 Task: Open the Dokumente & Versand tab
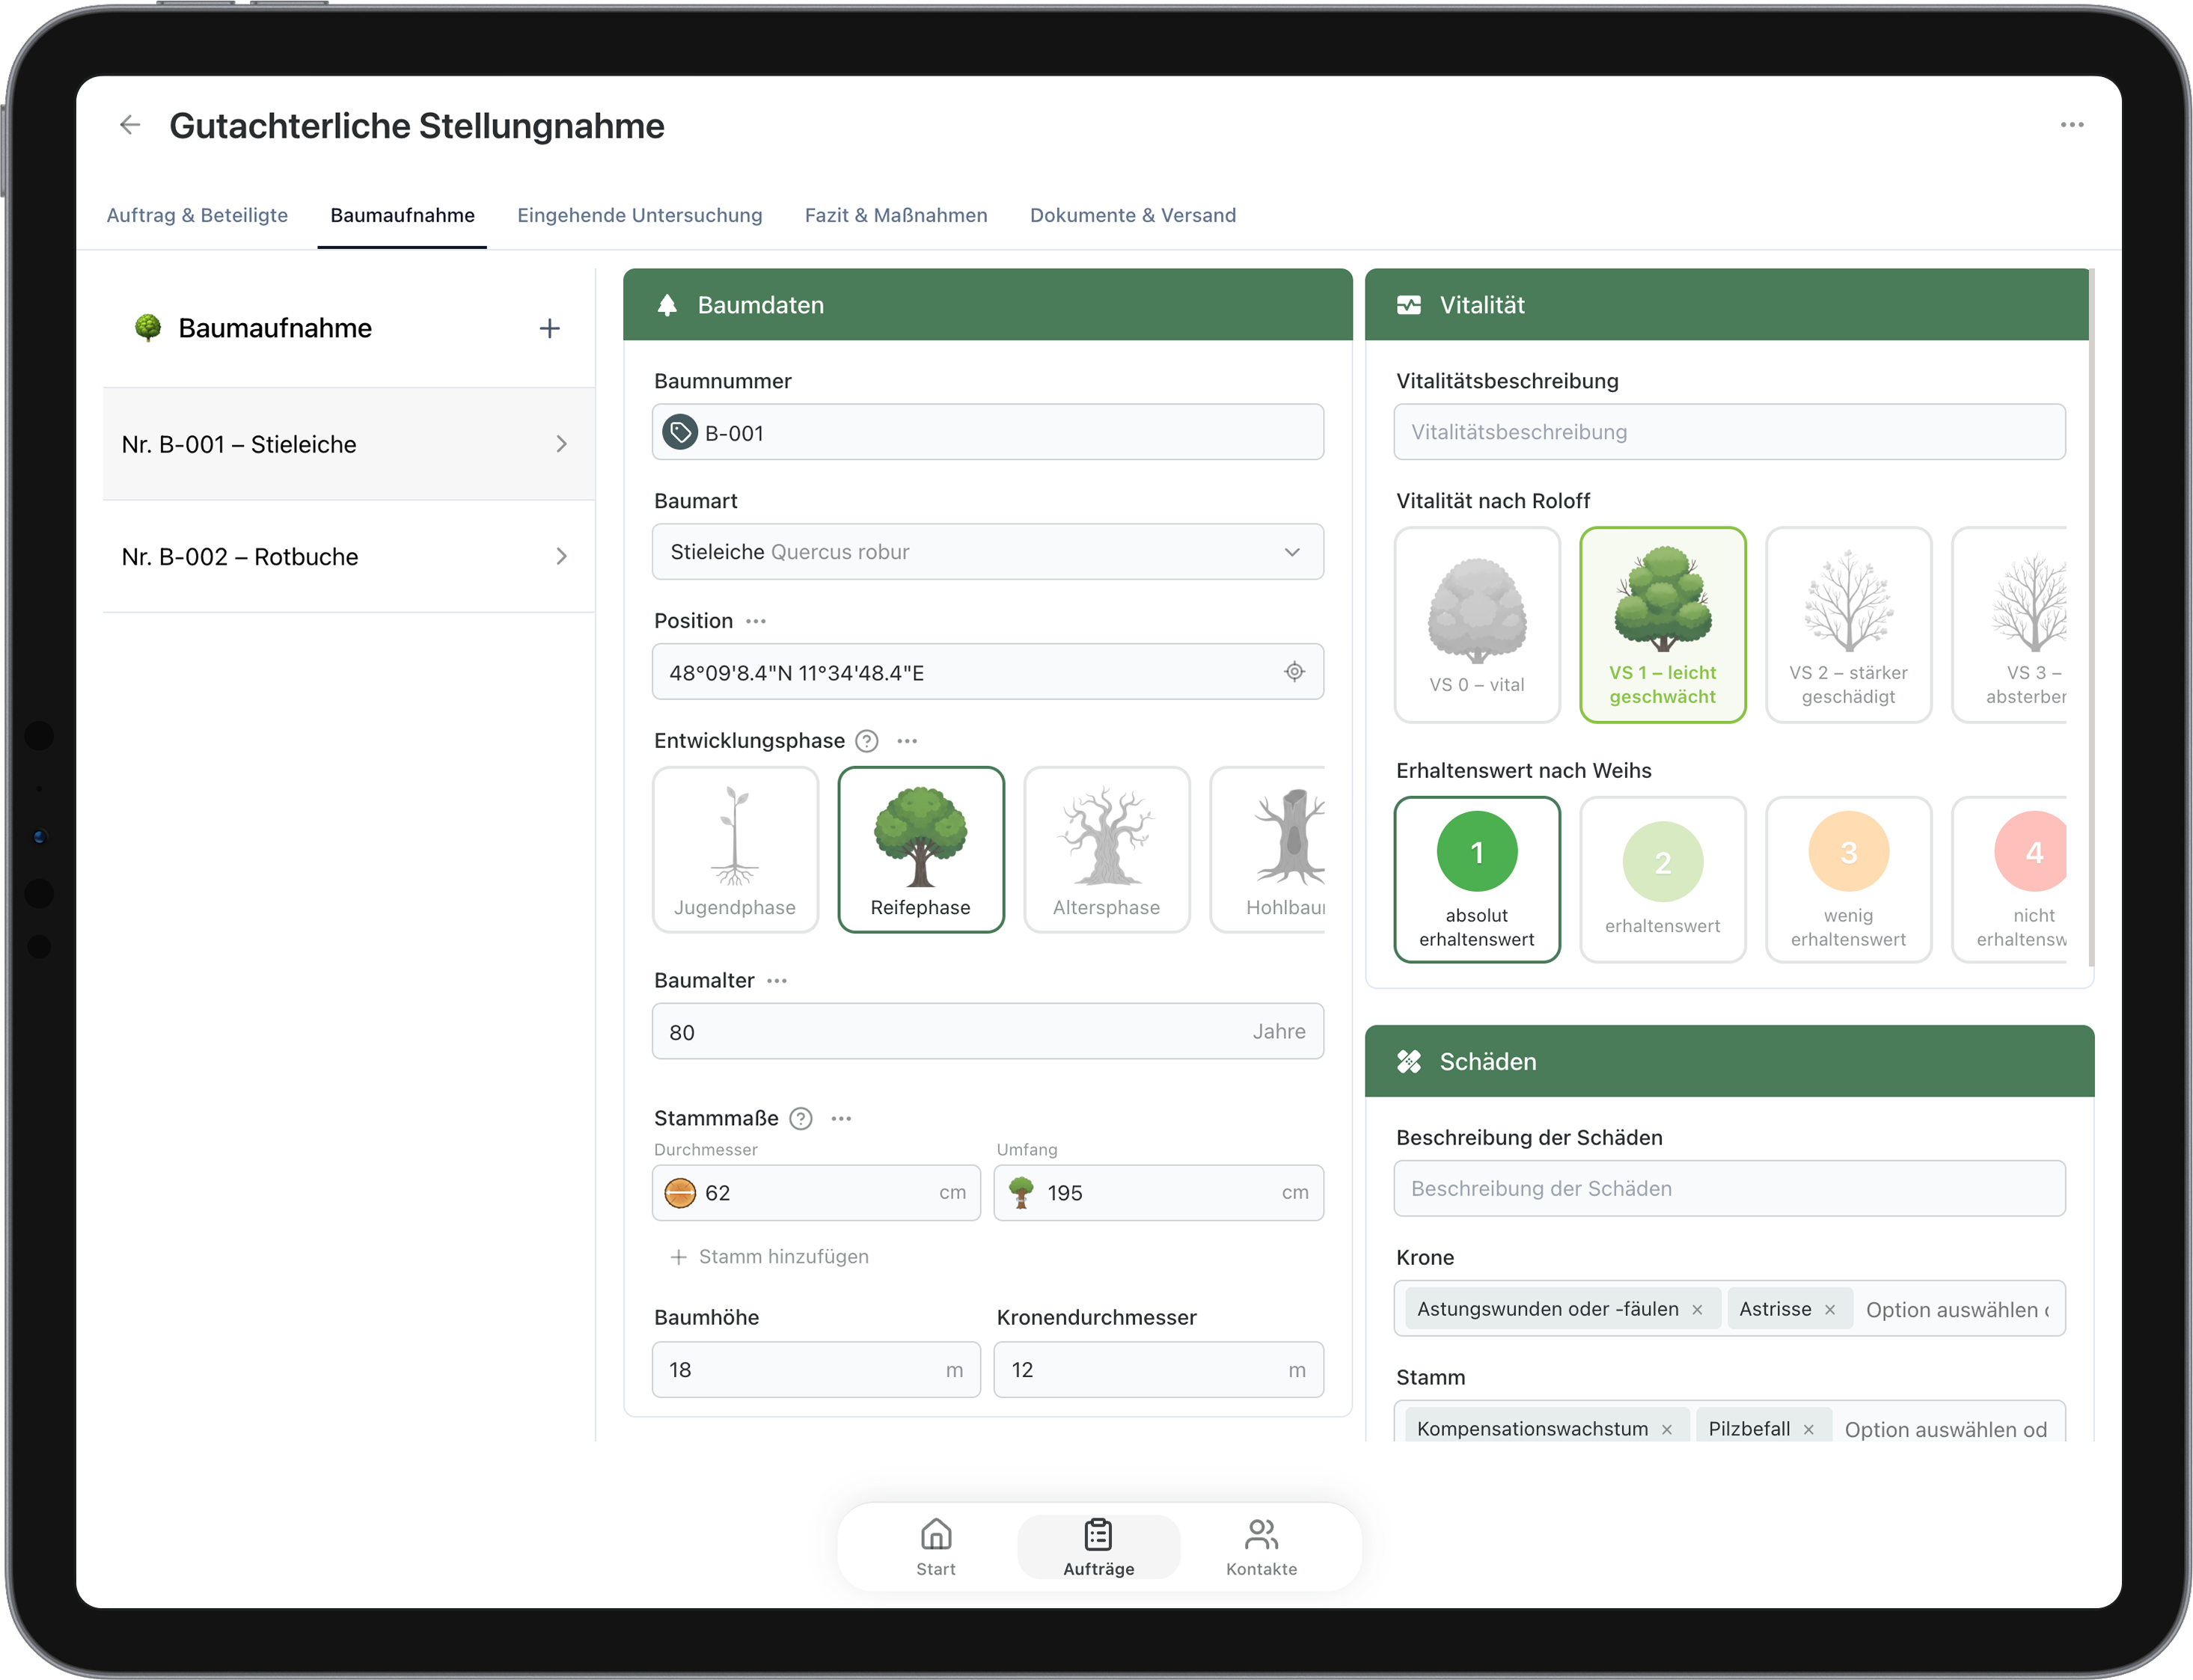point(1133,214)
